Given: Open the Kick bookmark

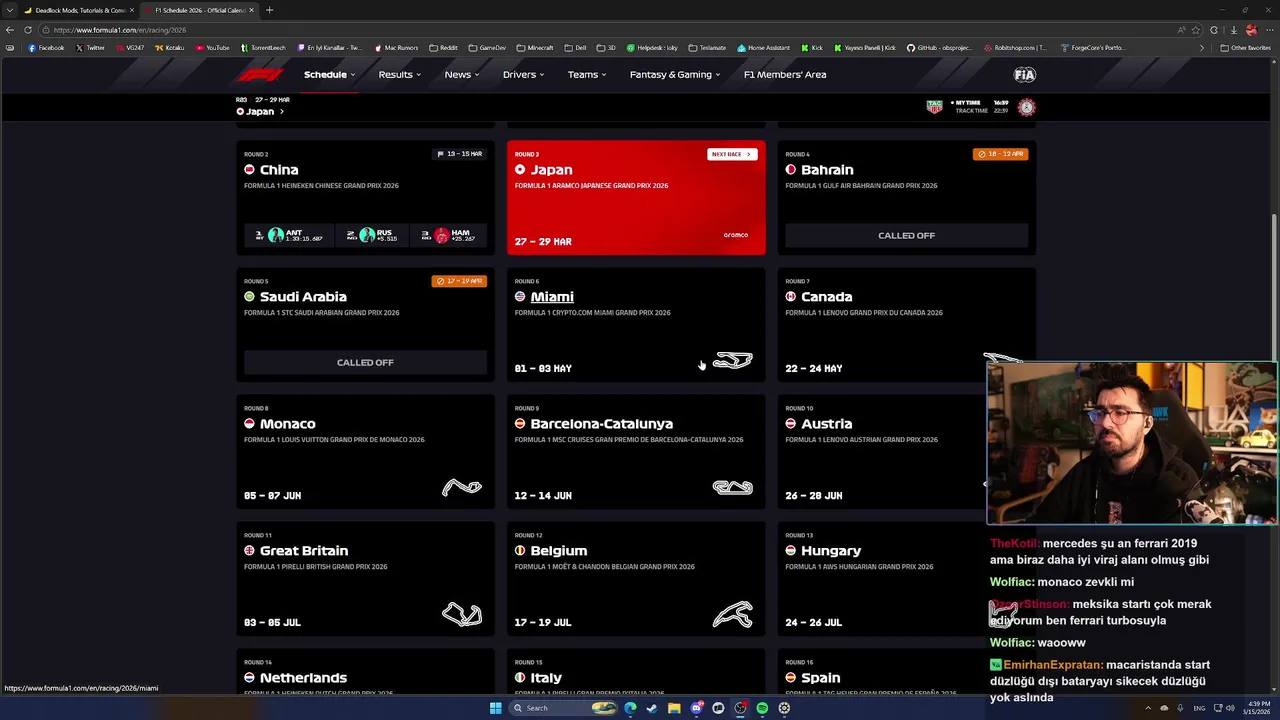Looking at the screenshot, I should coord(812,47).
